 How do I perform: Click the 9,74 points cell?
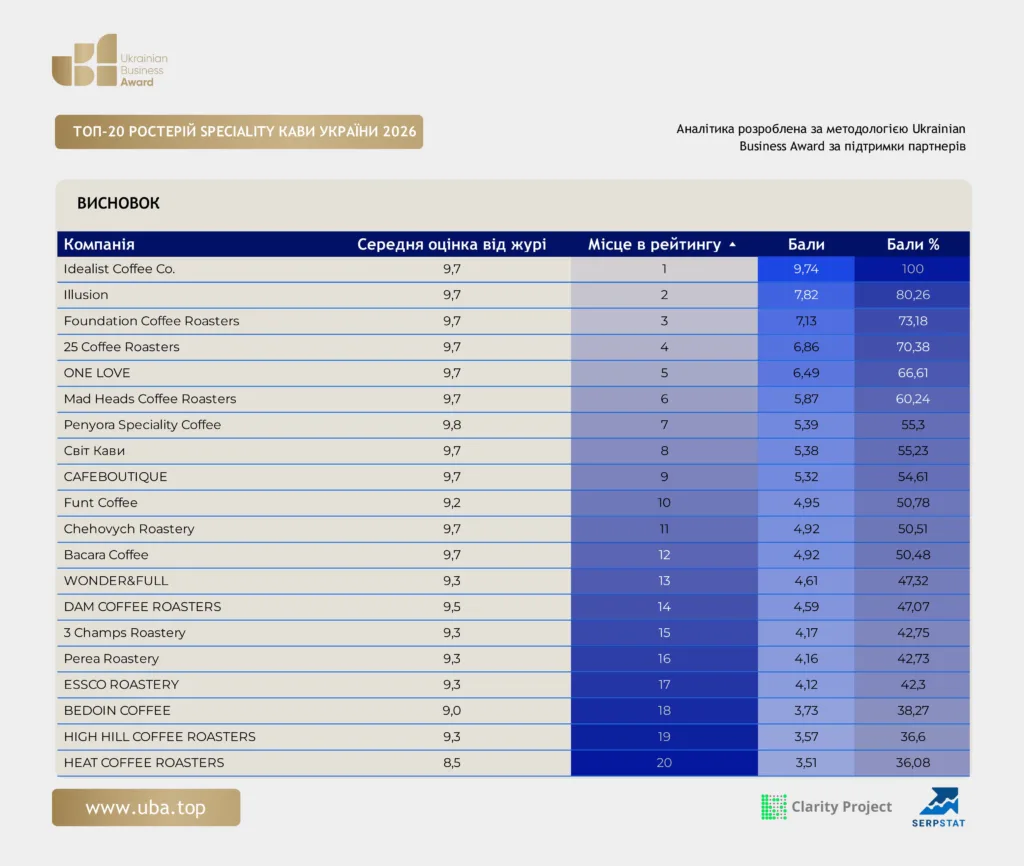click(x=806, y=269)
